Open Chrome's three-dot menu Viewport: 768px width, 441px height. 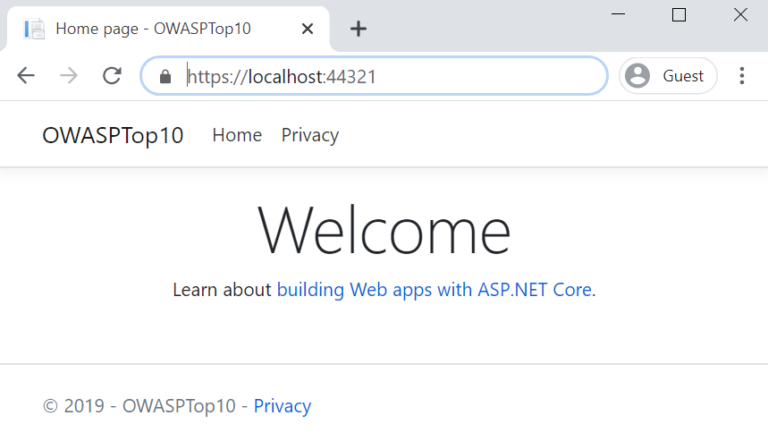pos(742,76)
